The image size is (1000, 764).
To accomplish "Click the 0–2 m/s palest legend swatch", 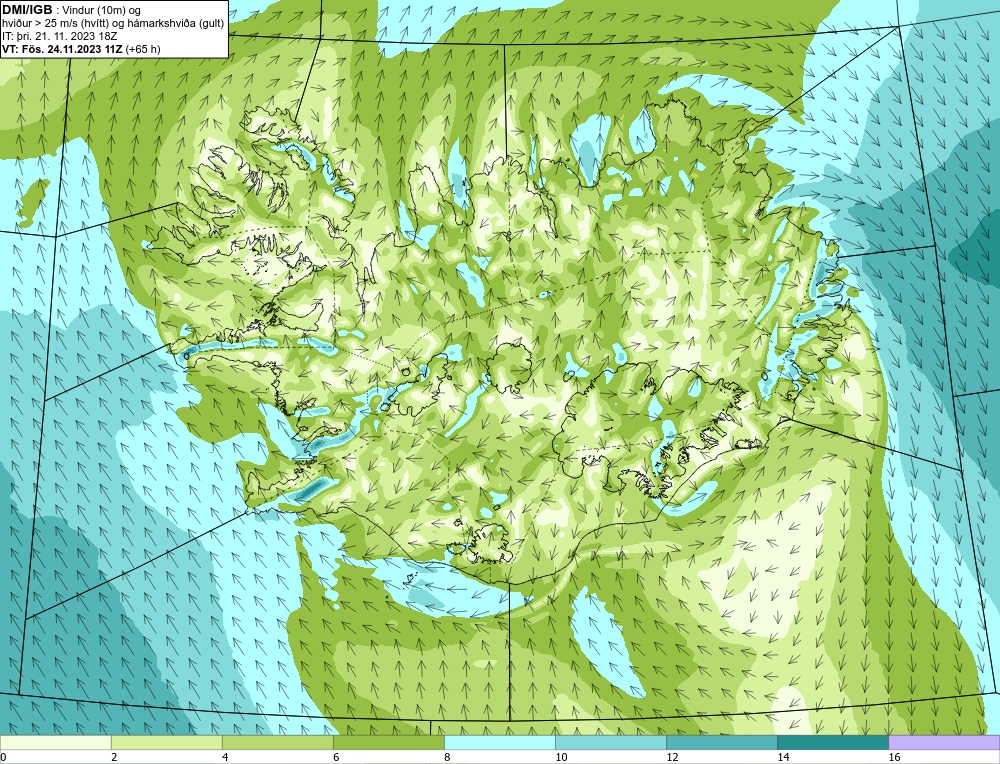I will (55, 742).
